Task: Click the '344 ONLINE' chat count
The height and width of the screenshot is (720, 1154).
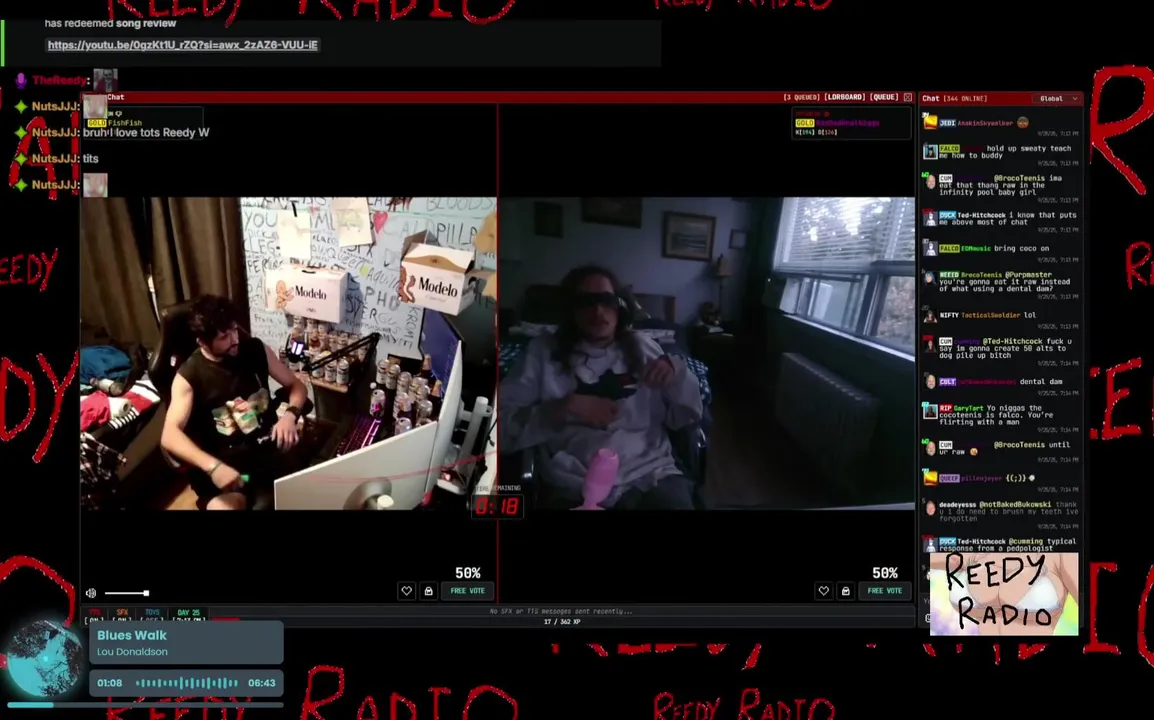Action: (x=965, y=99)
